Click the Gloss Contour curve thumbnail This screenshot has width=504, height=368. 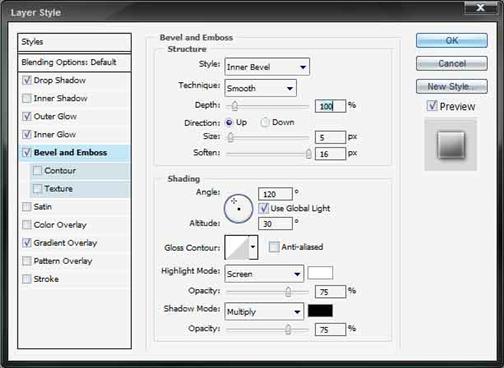tap(237, 247)
